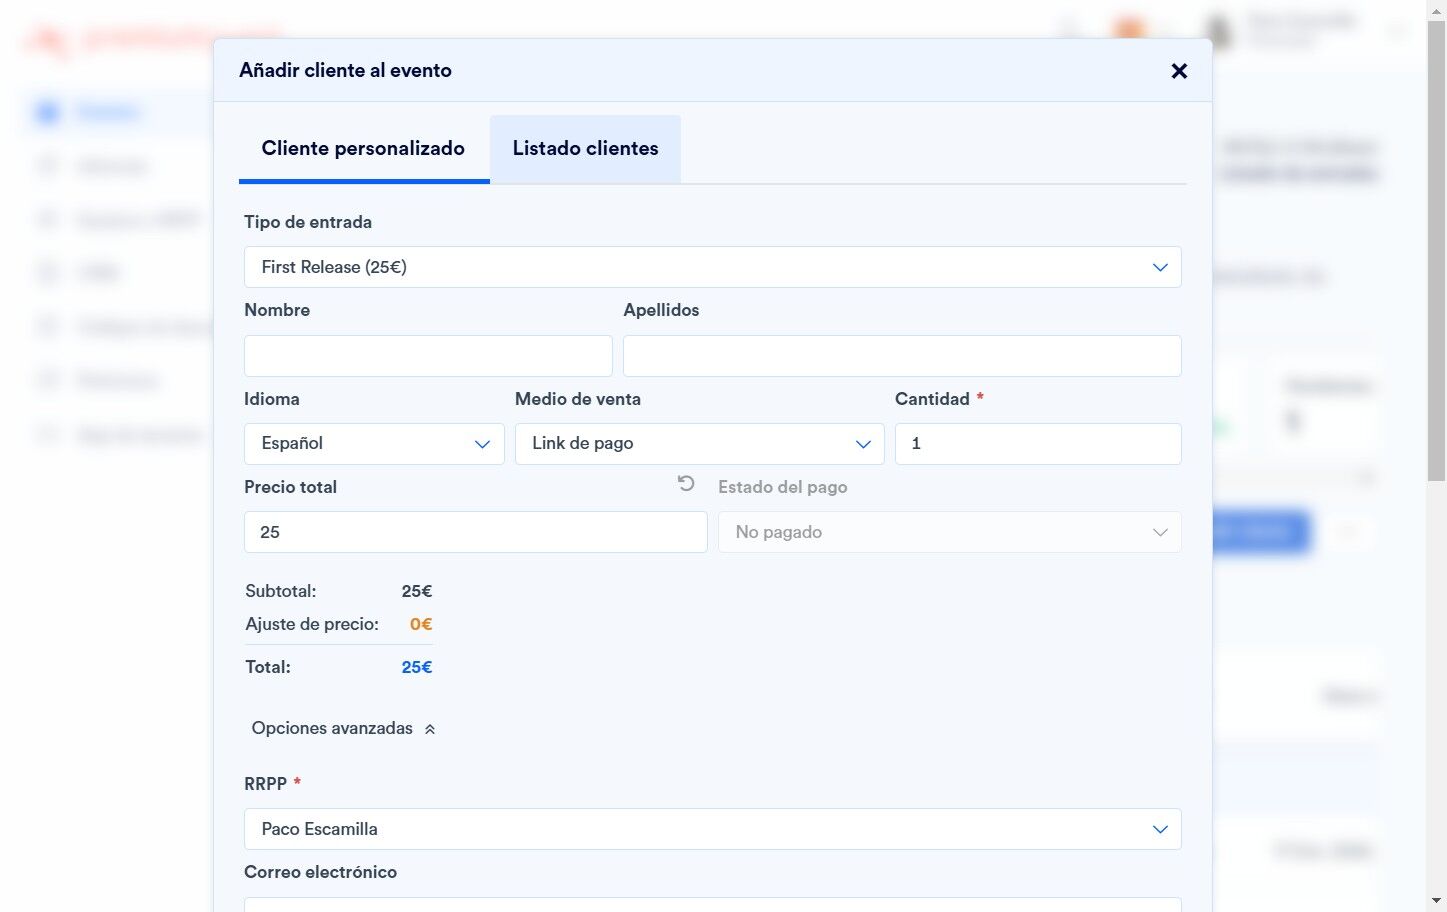Click the Precio total field showing 25
Screen dimensions: 1447x912
tap(475, 532)
